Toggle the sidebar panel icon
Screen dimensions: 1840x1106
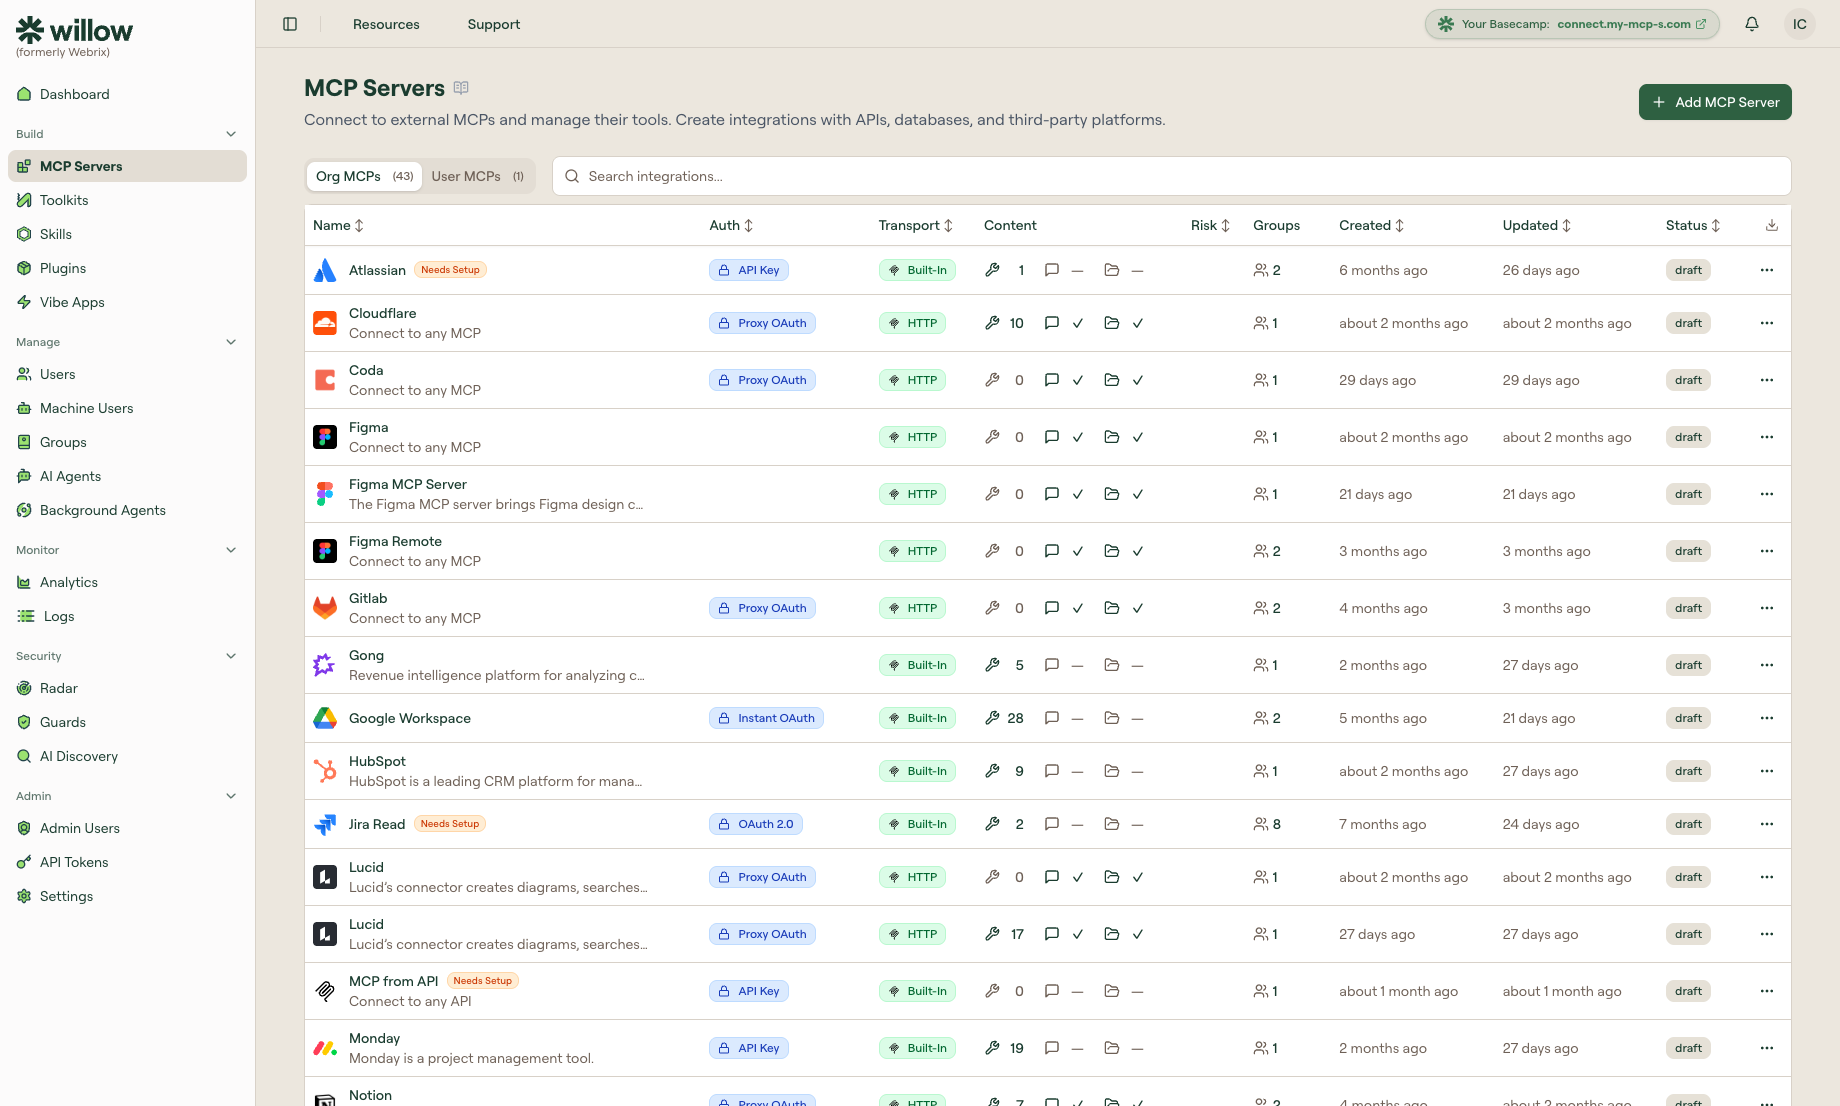tap(290, 24)
